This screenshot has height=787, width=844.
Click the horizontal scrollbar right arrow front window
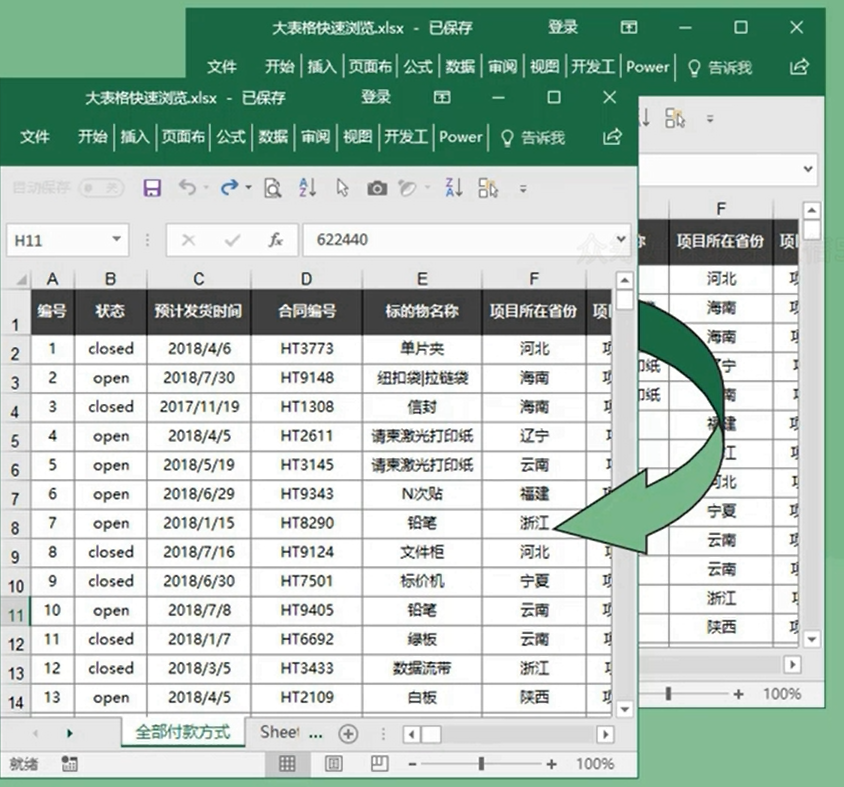[606, 734]
